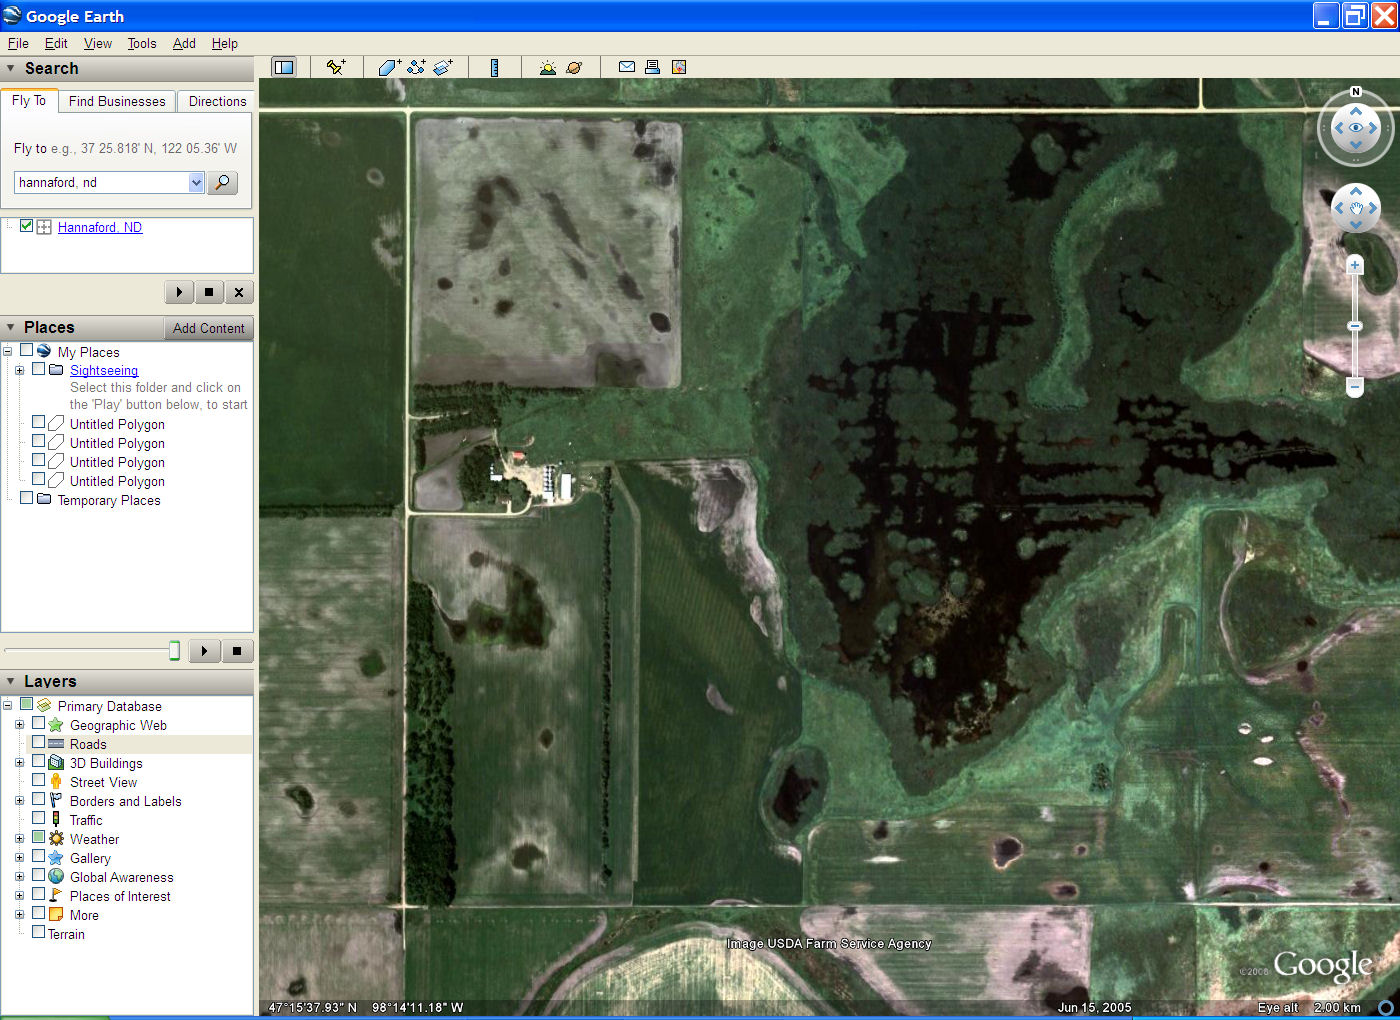Enable the Roads layer checkbox
Viewport: 1400px width, 1020px height.
tap(38, 743)
